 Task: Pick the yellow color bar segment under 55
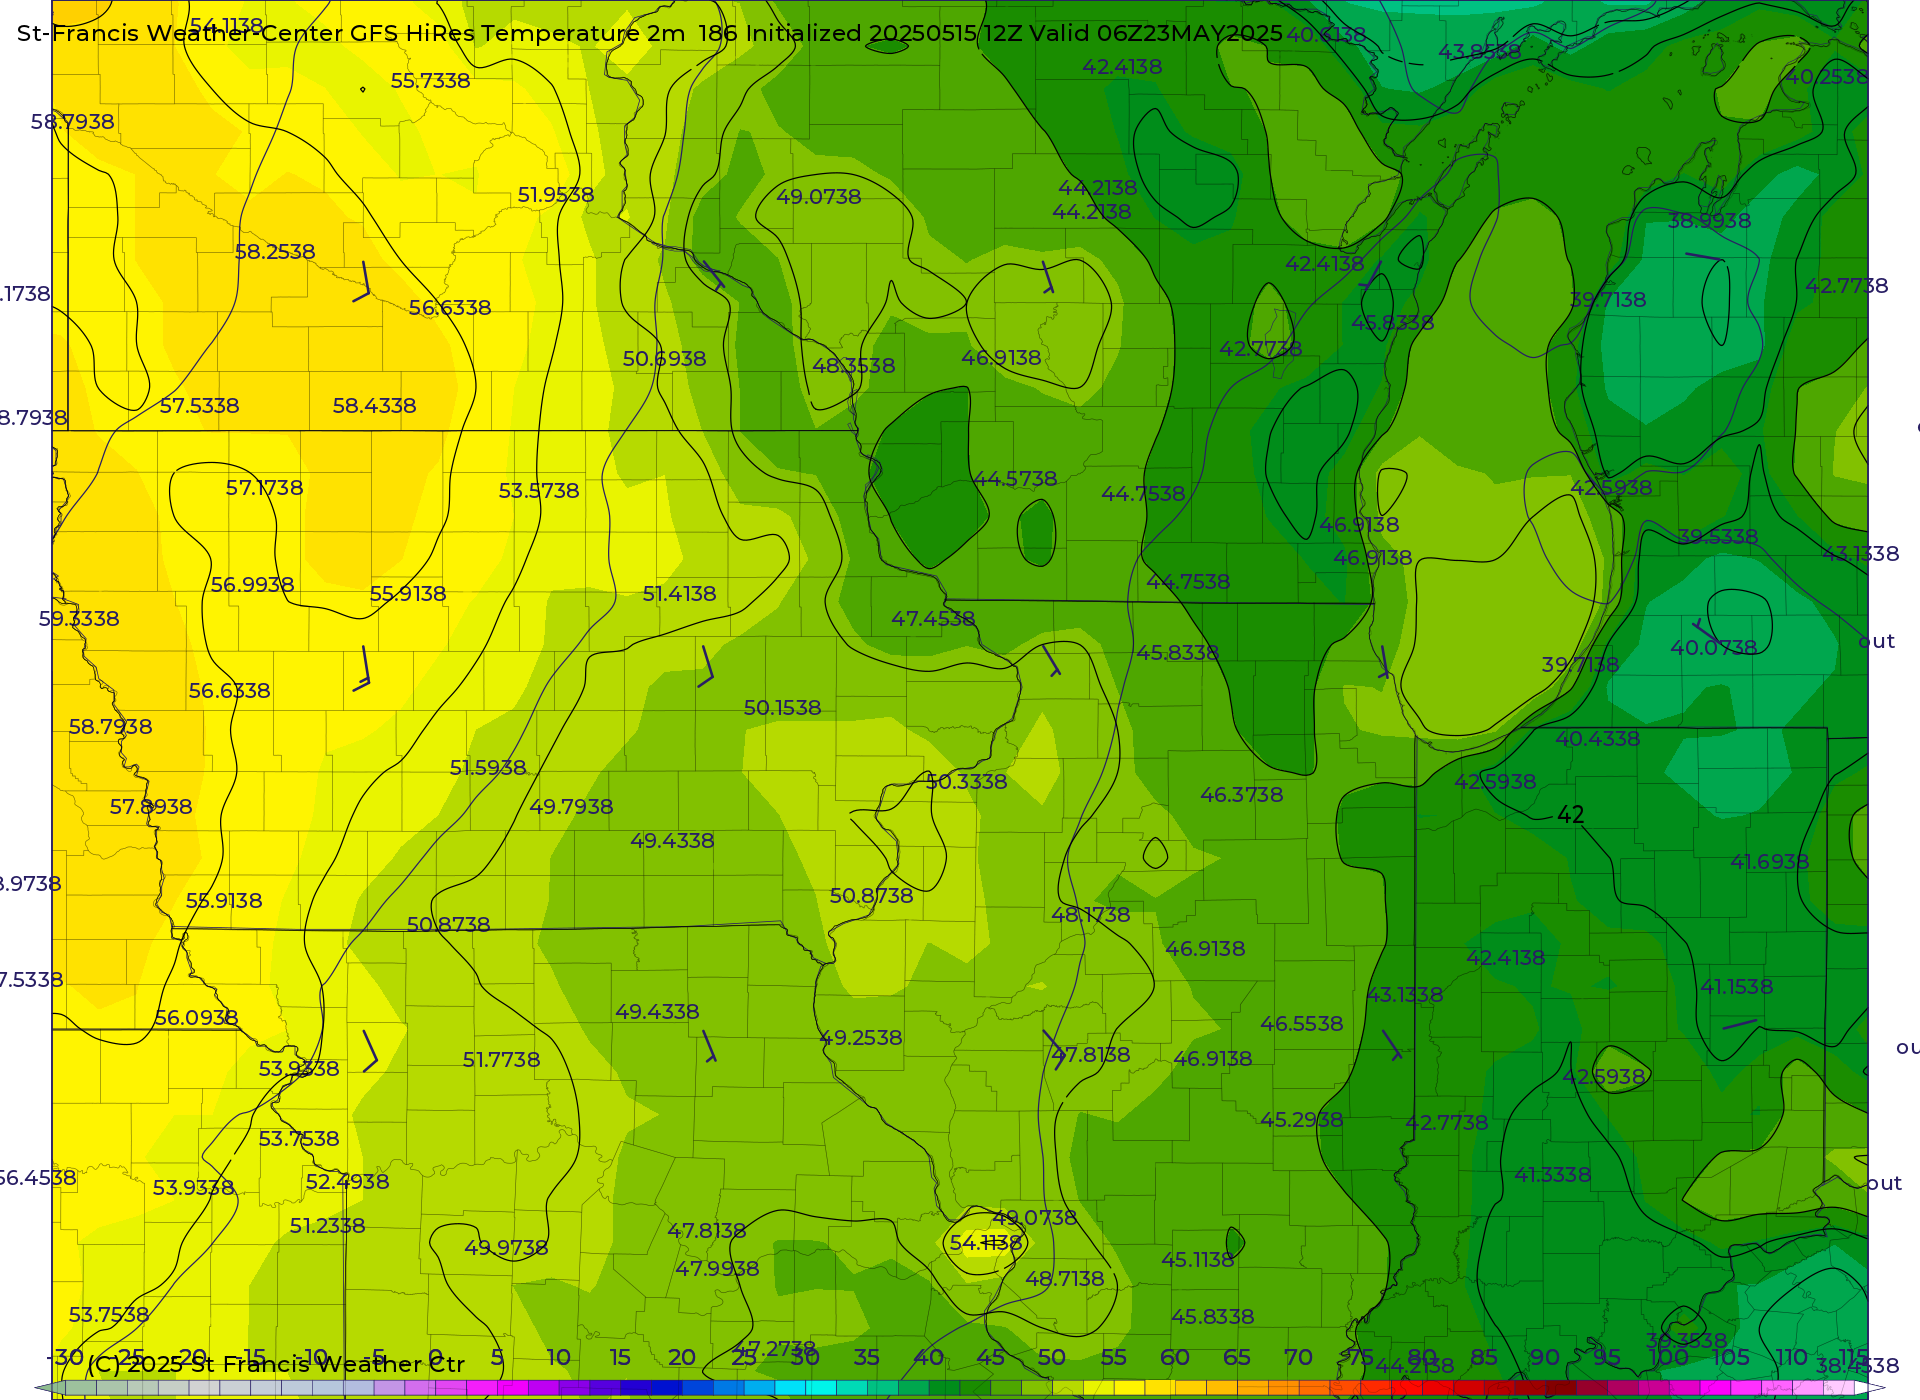coord(1129,1388)
